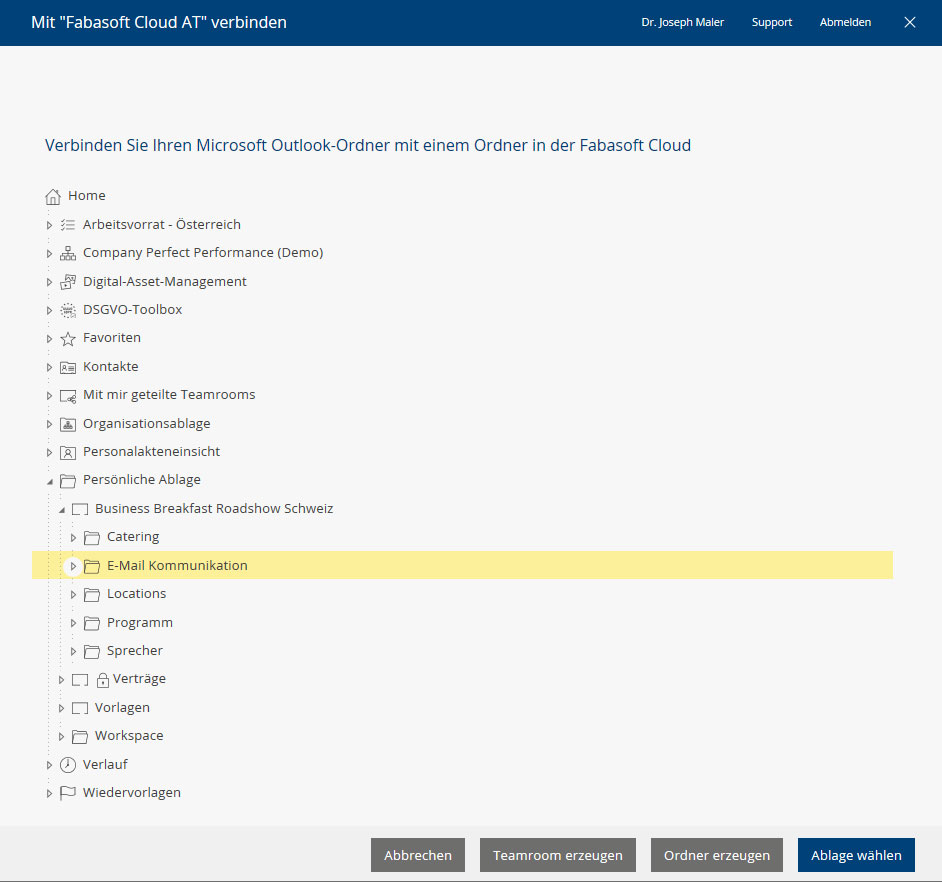Expand the Arbeitsvorrat - Österreich node
The height and width of the screenshot is (882, 942).
[x=49, y=225]
